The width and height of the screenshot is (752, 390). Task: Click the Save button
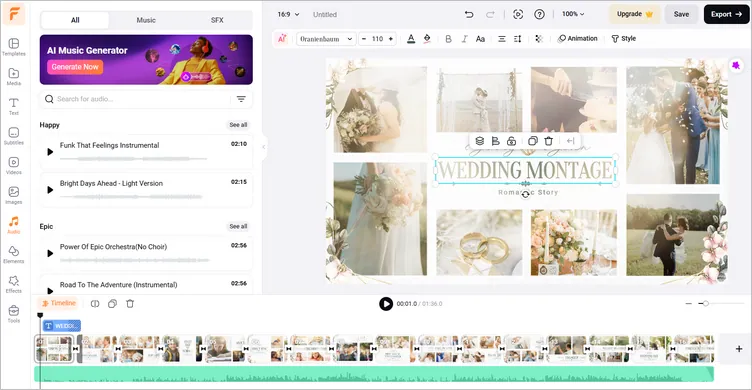click(x=681, y=14)
